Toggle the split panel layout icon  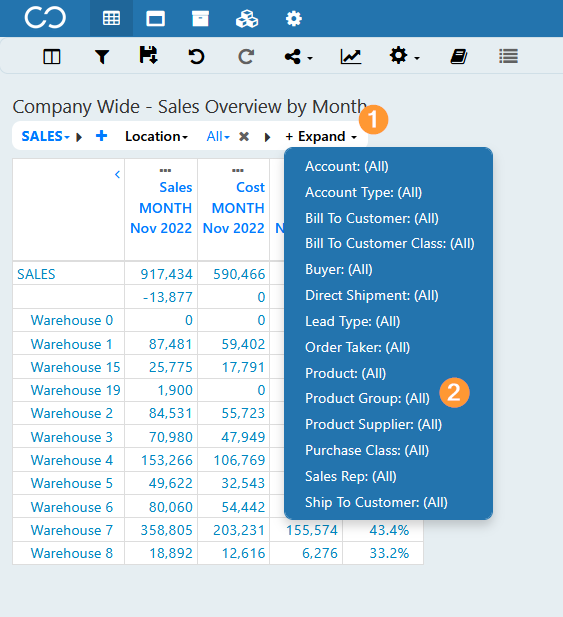(x=52, y=57)
